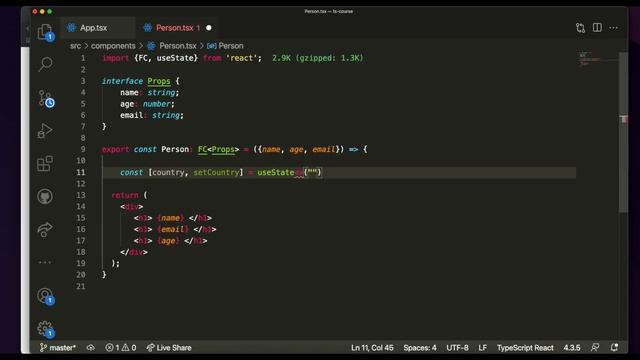Open the components breadcrumb segment
This screenshot has height=360, width=640.
[x=113, y=46]
